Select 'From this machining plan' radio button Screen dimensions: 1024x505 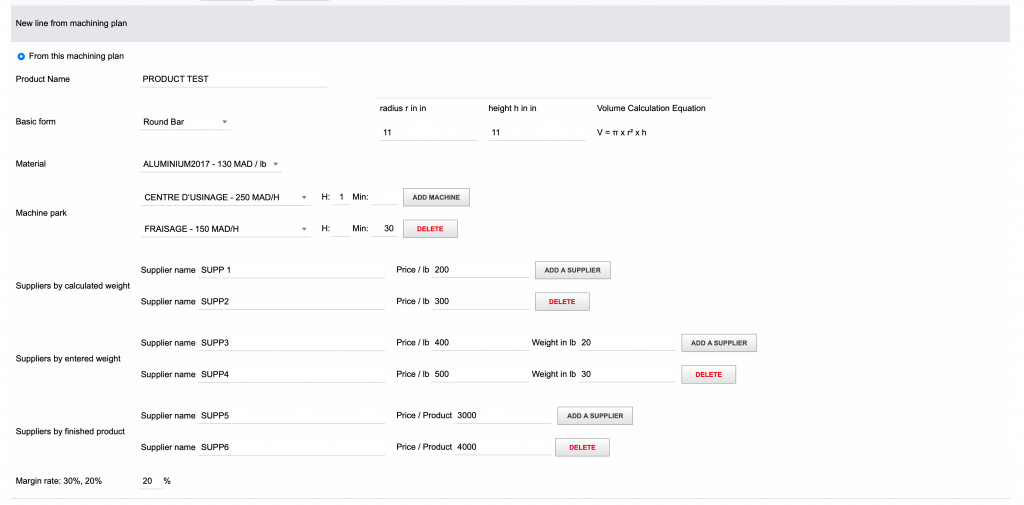(x=21, y=56)
